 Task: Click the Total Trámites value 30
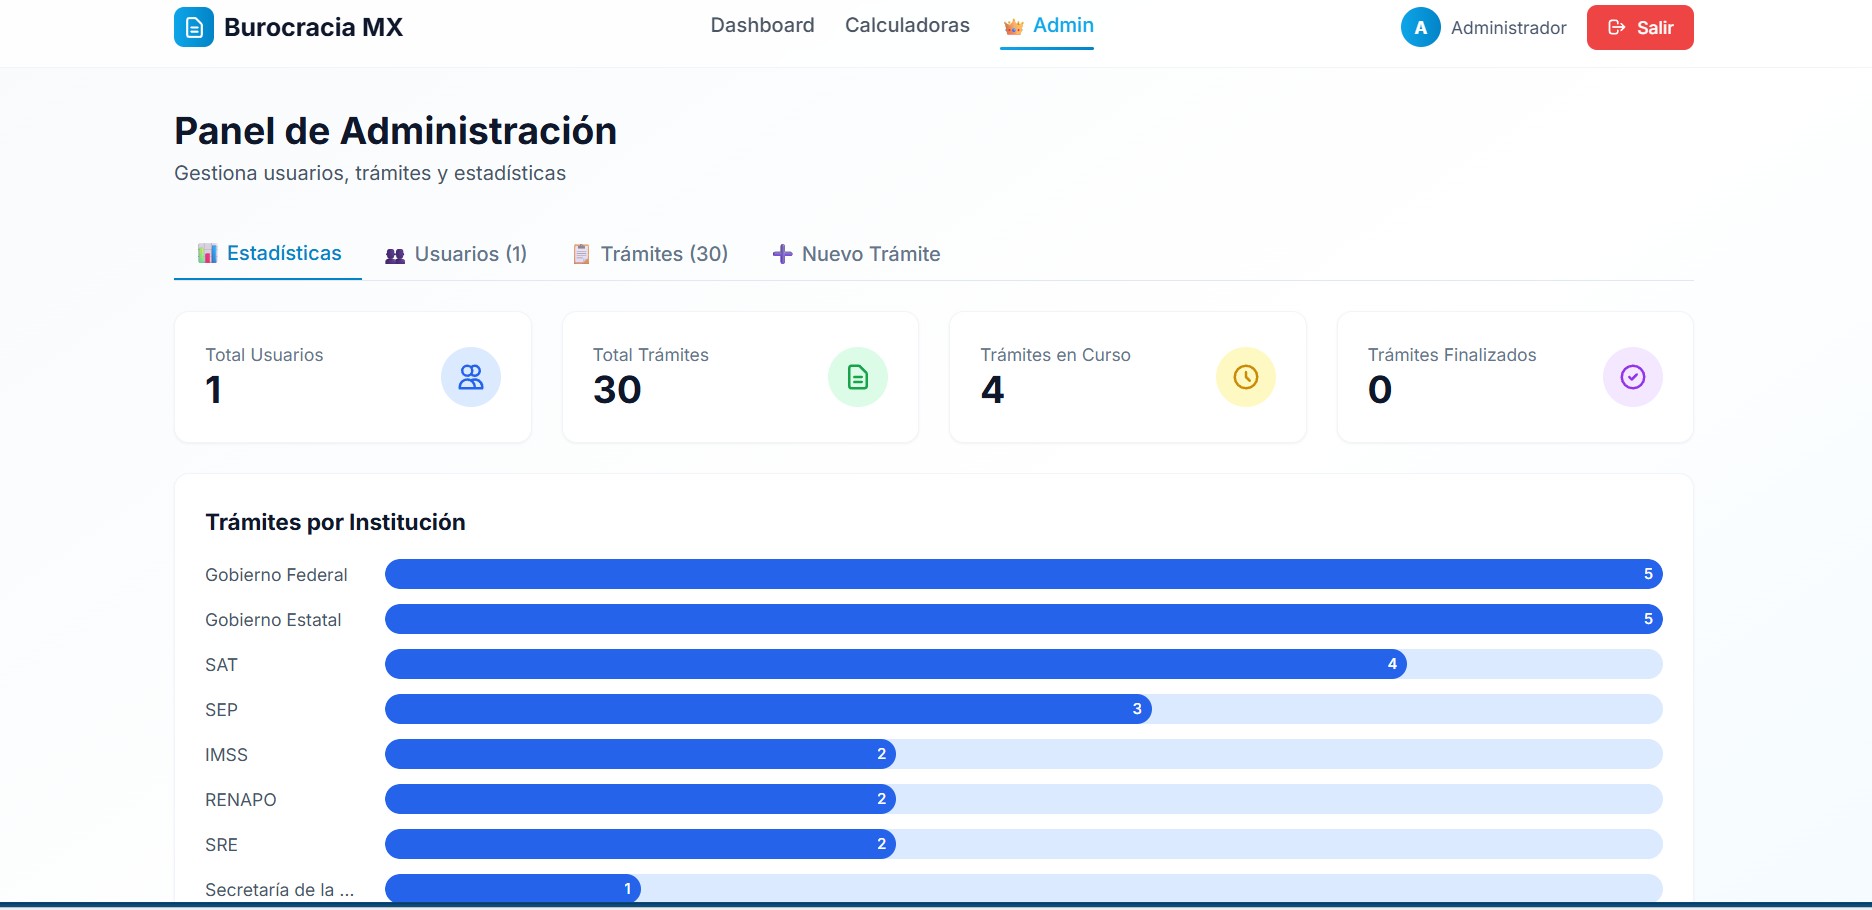(x=617, y=389)
